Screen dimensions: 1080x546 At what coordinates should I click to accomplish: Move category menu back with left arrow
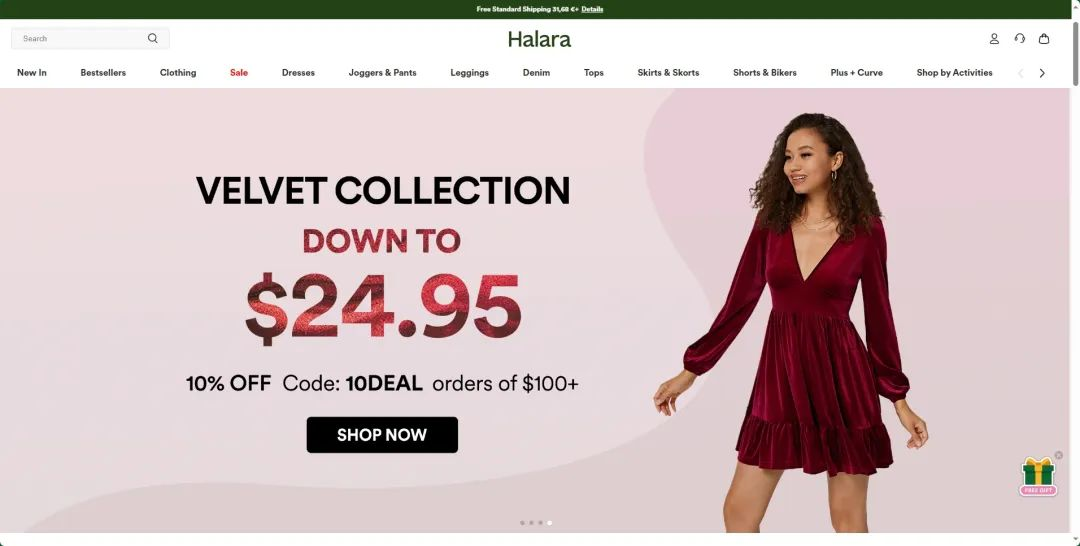tap(1021, 73)
